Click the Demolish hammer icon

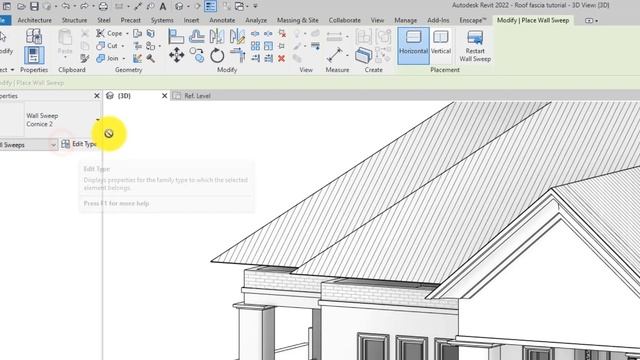151,58
